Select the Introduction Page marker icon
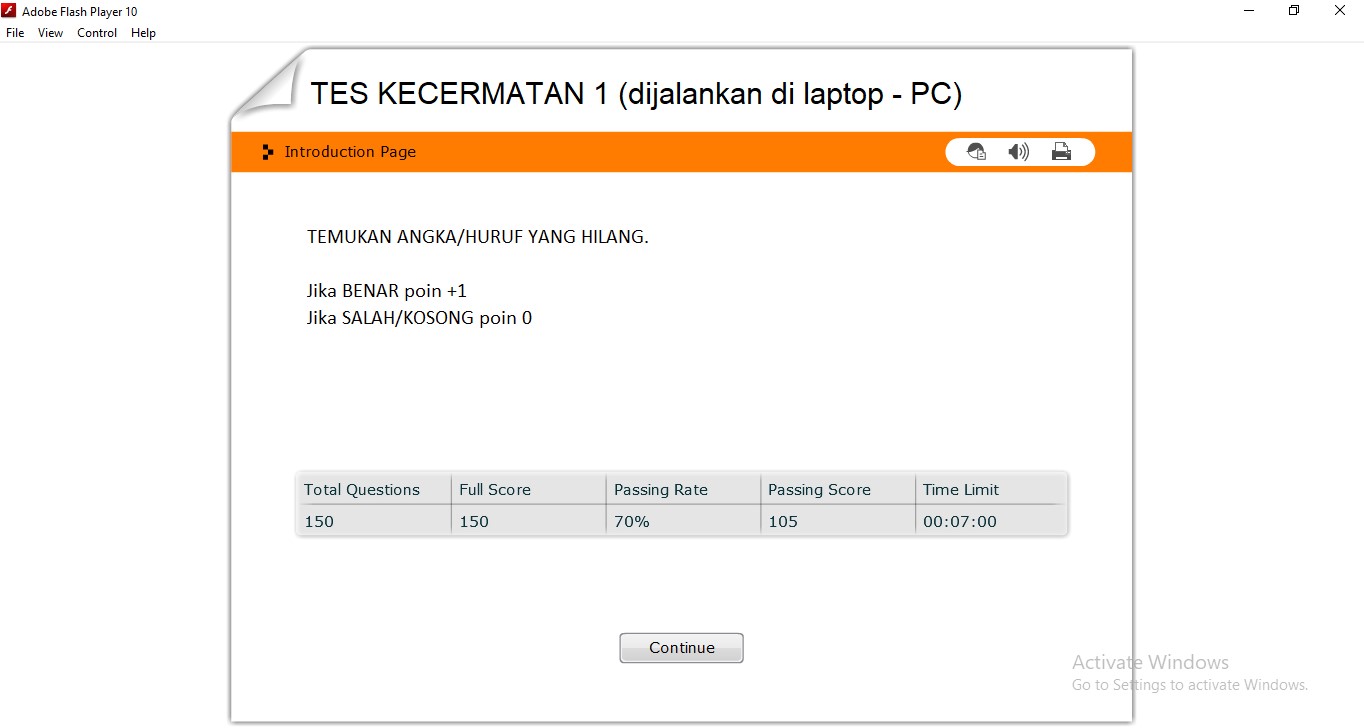Viewport: 1364px width, 728px height. point(267,151)
